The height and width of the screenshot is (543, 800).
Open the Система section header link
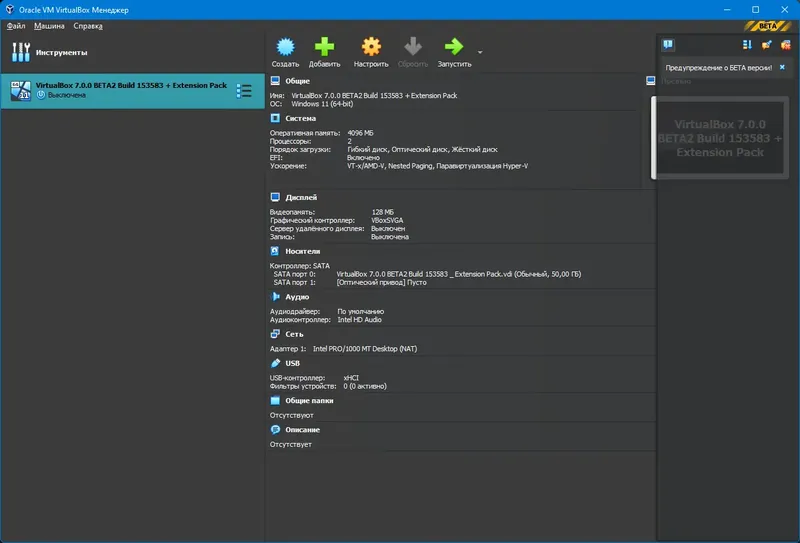pyautogui.click(x=301, y=118)
